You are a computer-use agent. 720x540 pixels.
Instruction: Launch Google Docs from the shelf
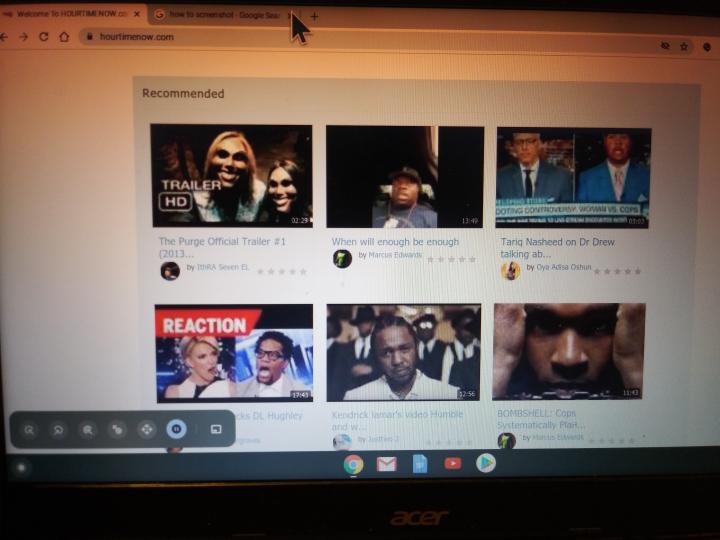[x=420, y=464]
